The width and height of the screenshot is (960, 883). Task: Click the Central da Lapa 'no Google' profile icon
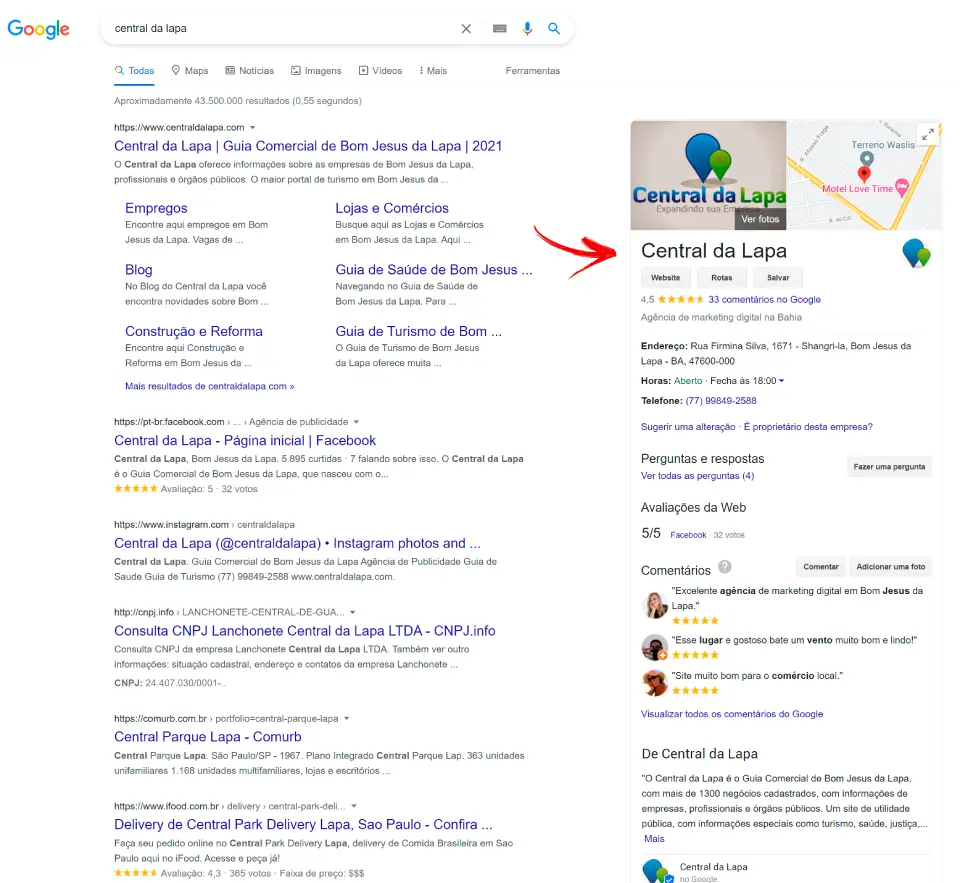658,871
